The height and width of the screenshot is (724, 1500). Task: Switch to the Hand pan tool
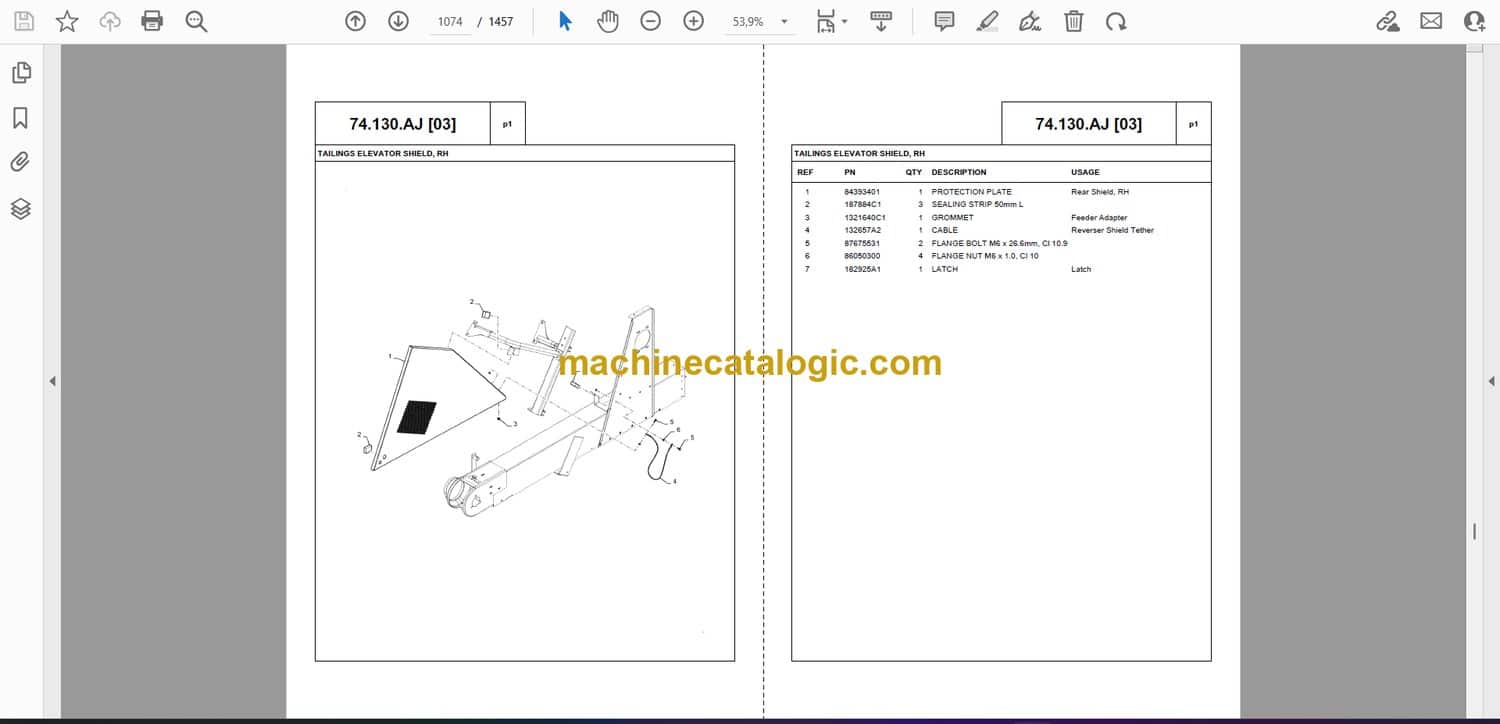[608, 21]
